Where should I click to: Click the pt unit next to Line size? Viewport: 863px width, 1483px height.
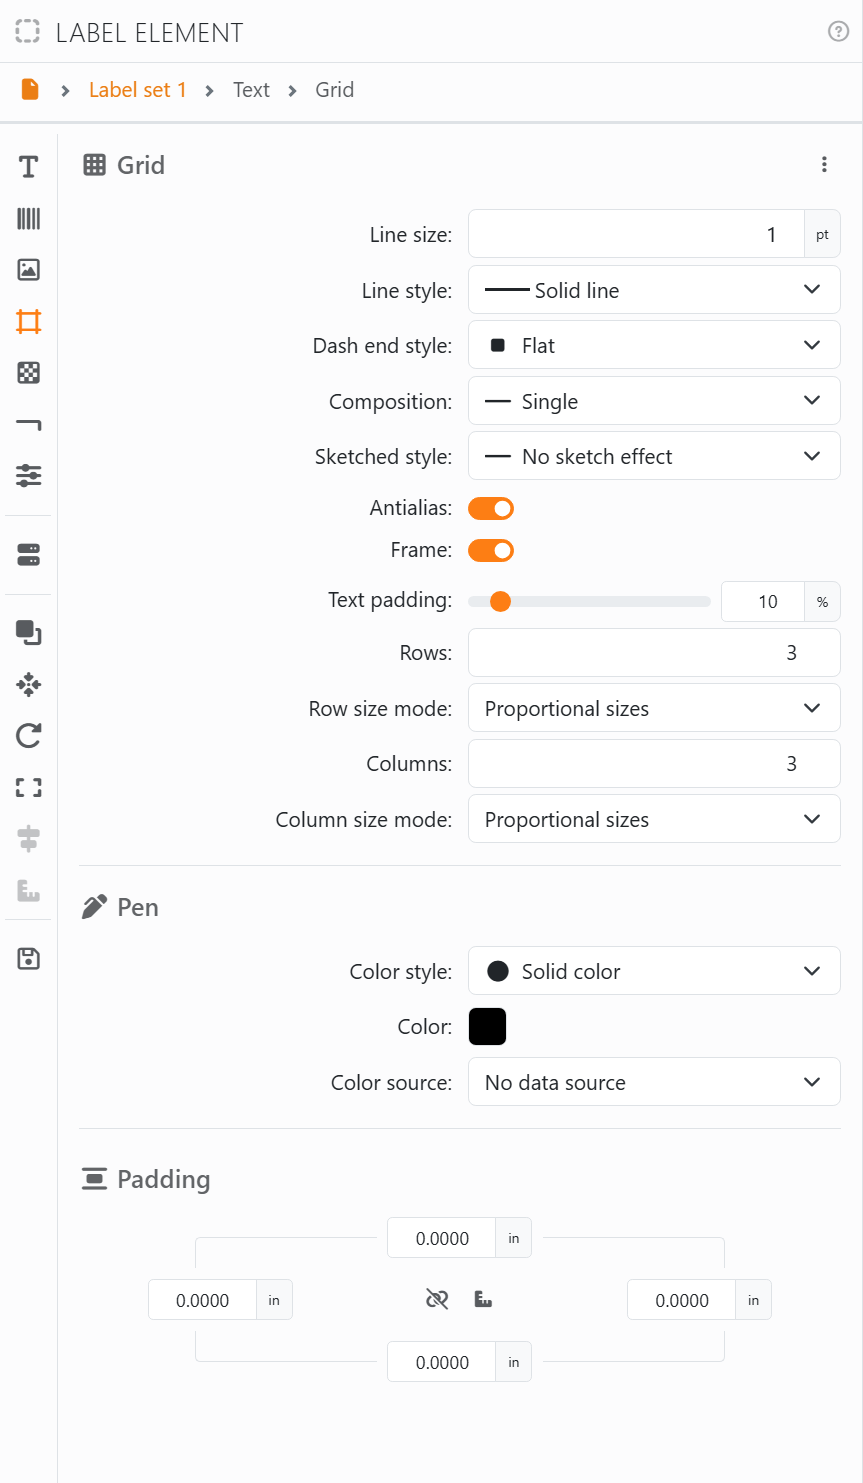click(x=822, y=234)
